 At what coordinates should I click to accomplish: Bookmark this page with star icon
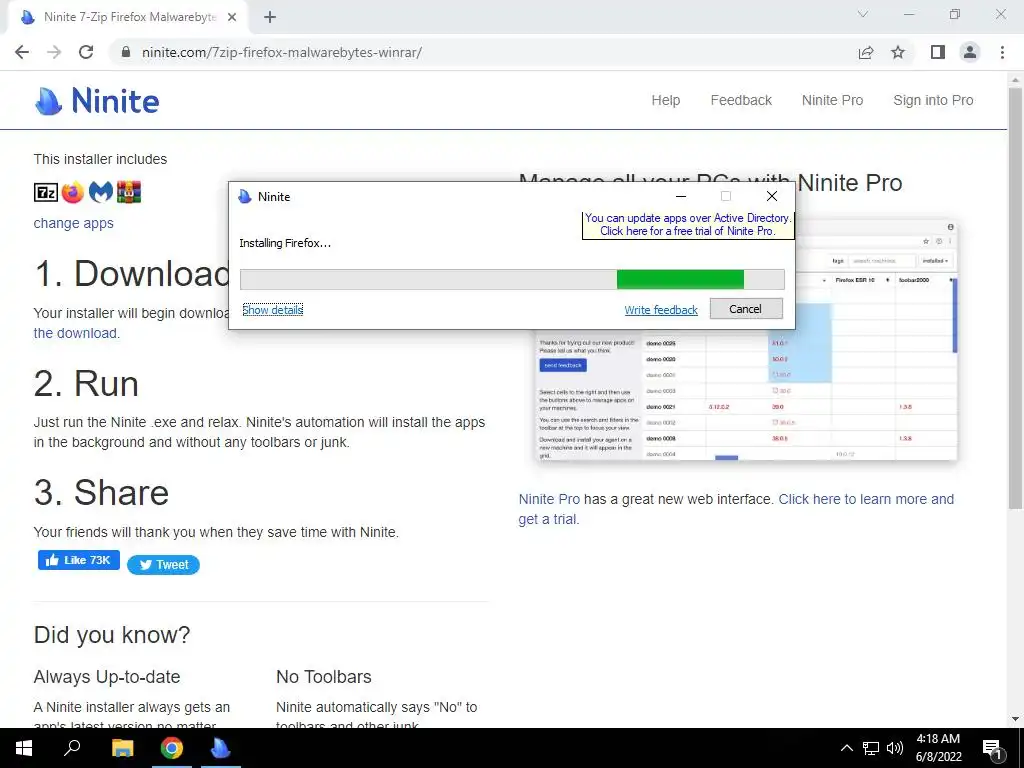898,52
